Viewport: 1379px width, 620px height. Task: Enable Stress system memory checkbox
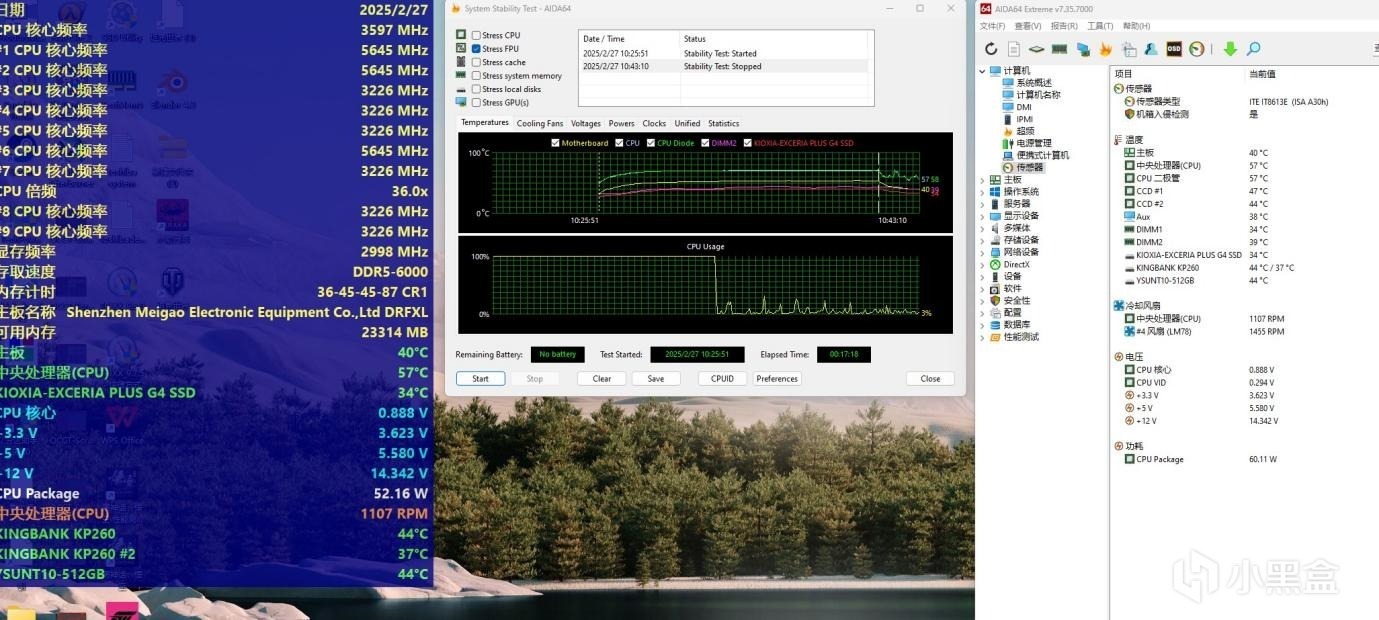(x=476, y=75)
